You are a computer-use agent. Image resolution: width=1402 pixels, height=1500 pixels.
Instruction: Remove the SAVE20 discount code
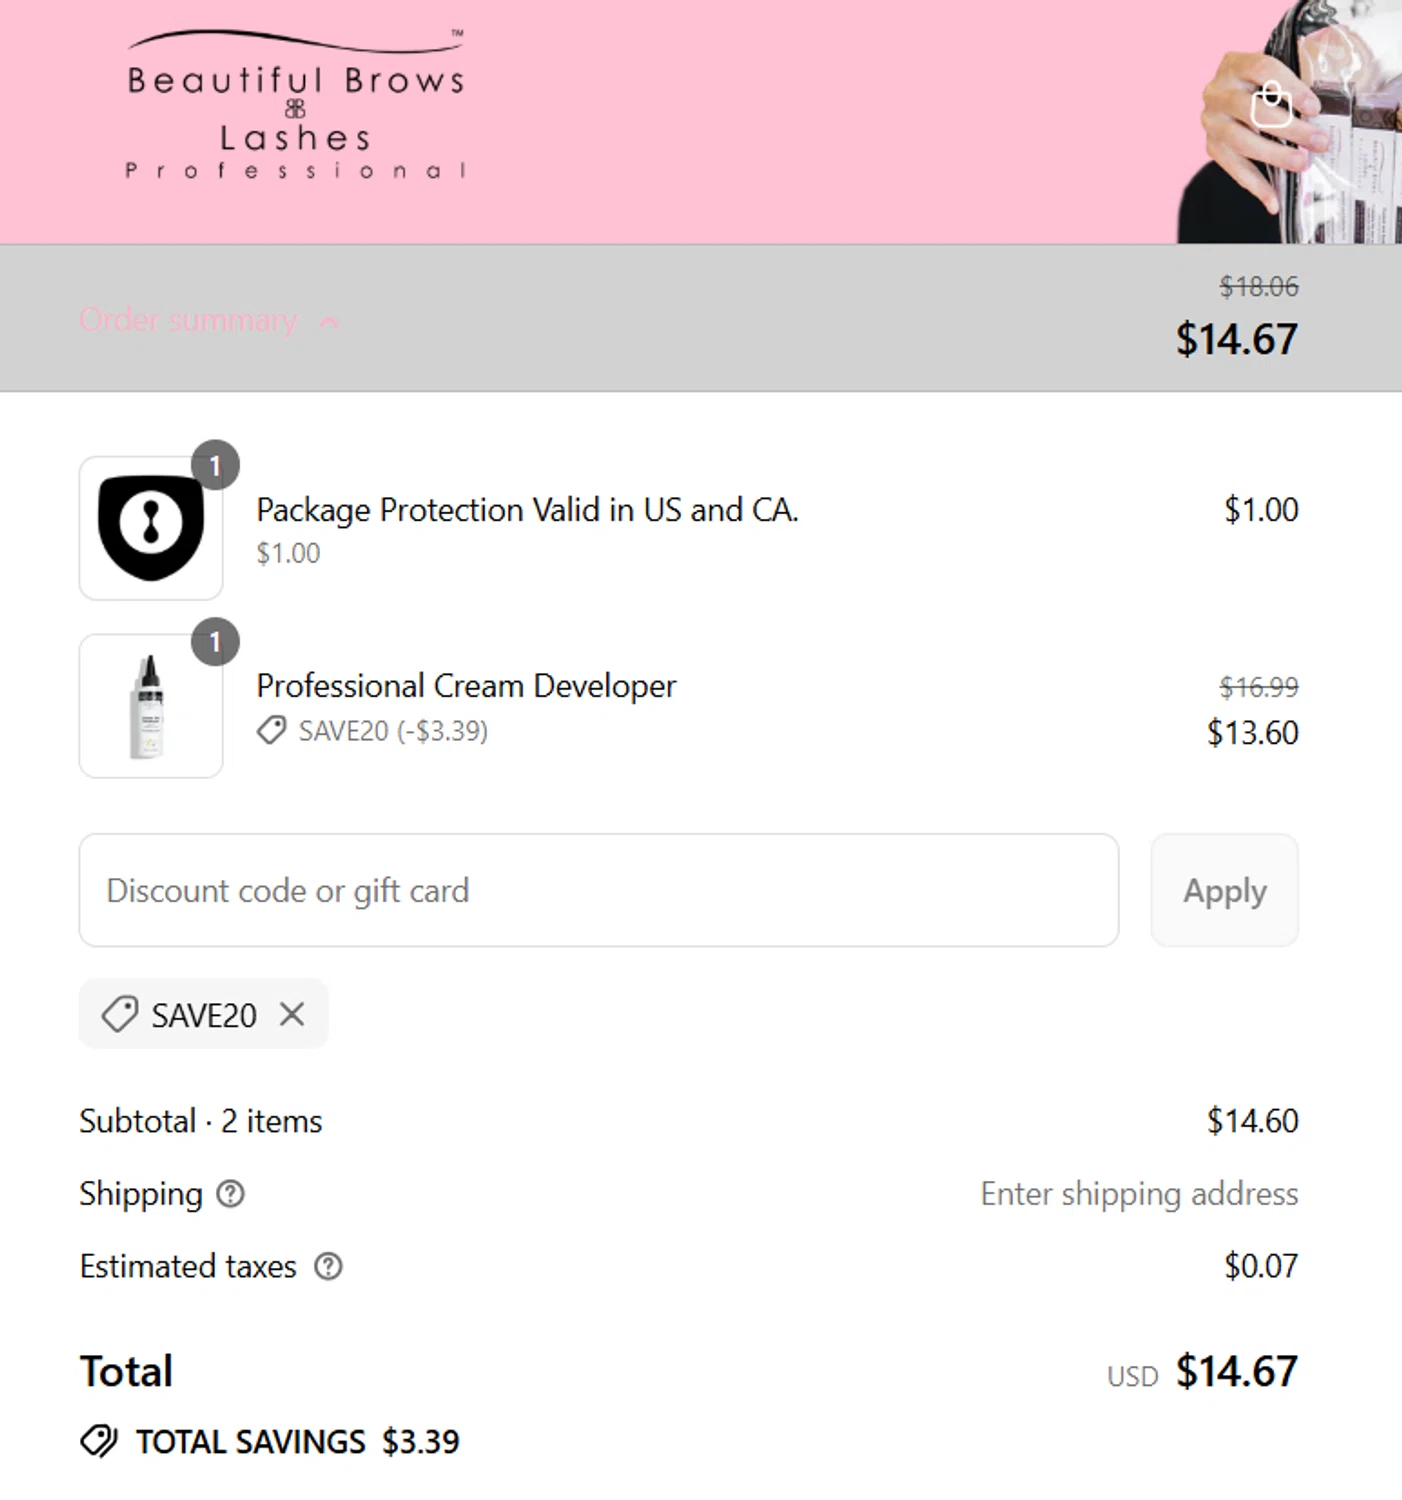point(292,1014)
